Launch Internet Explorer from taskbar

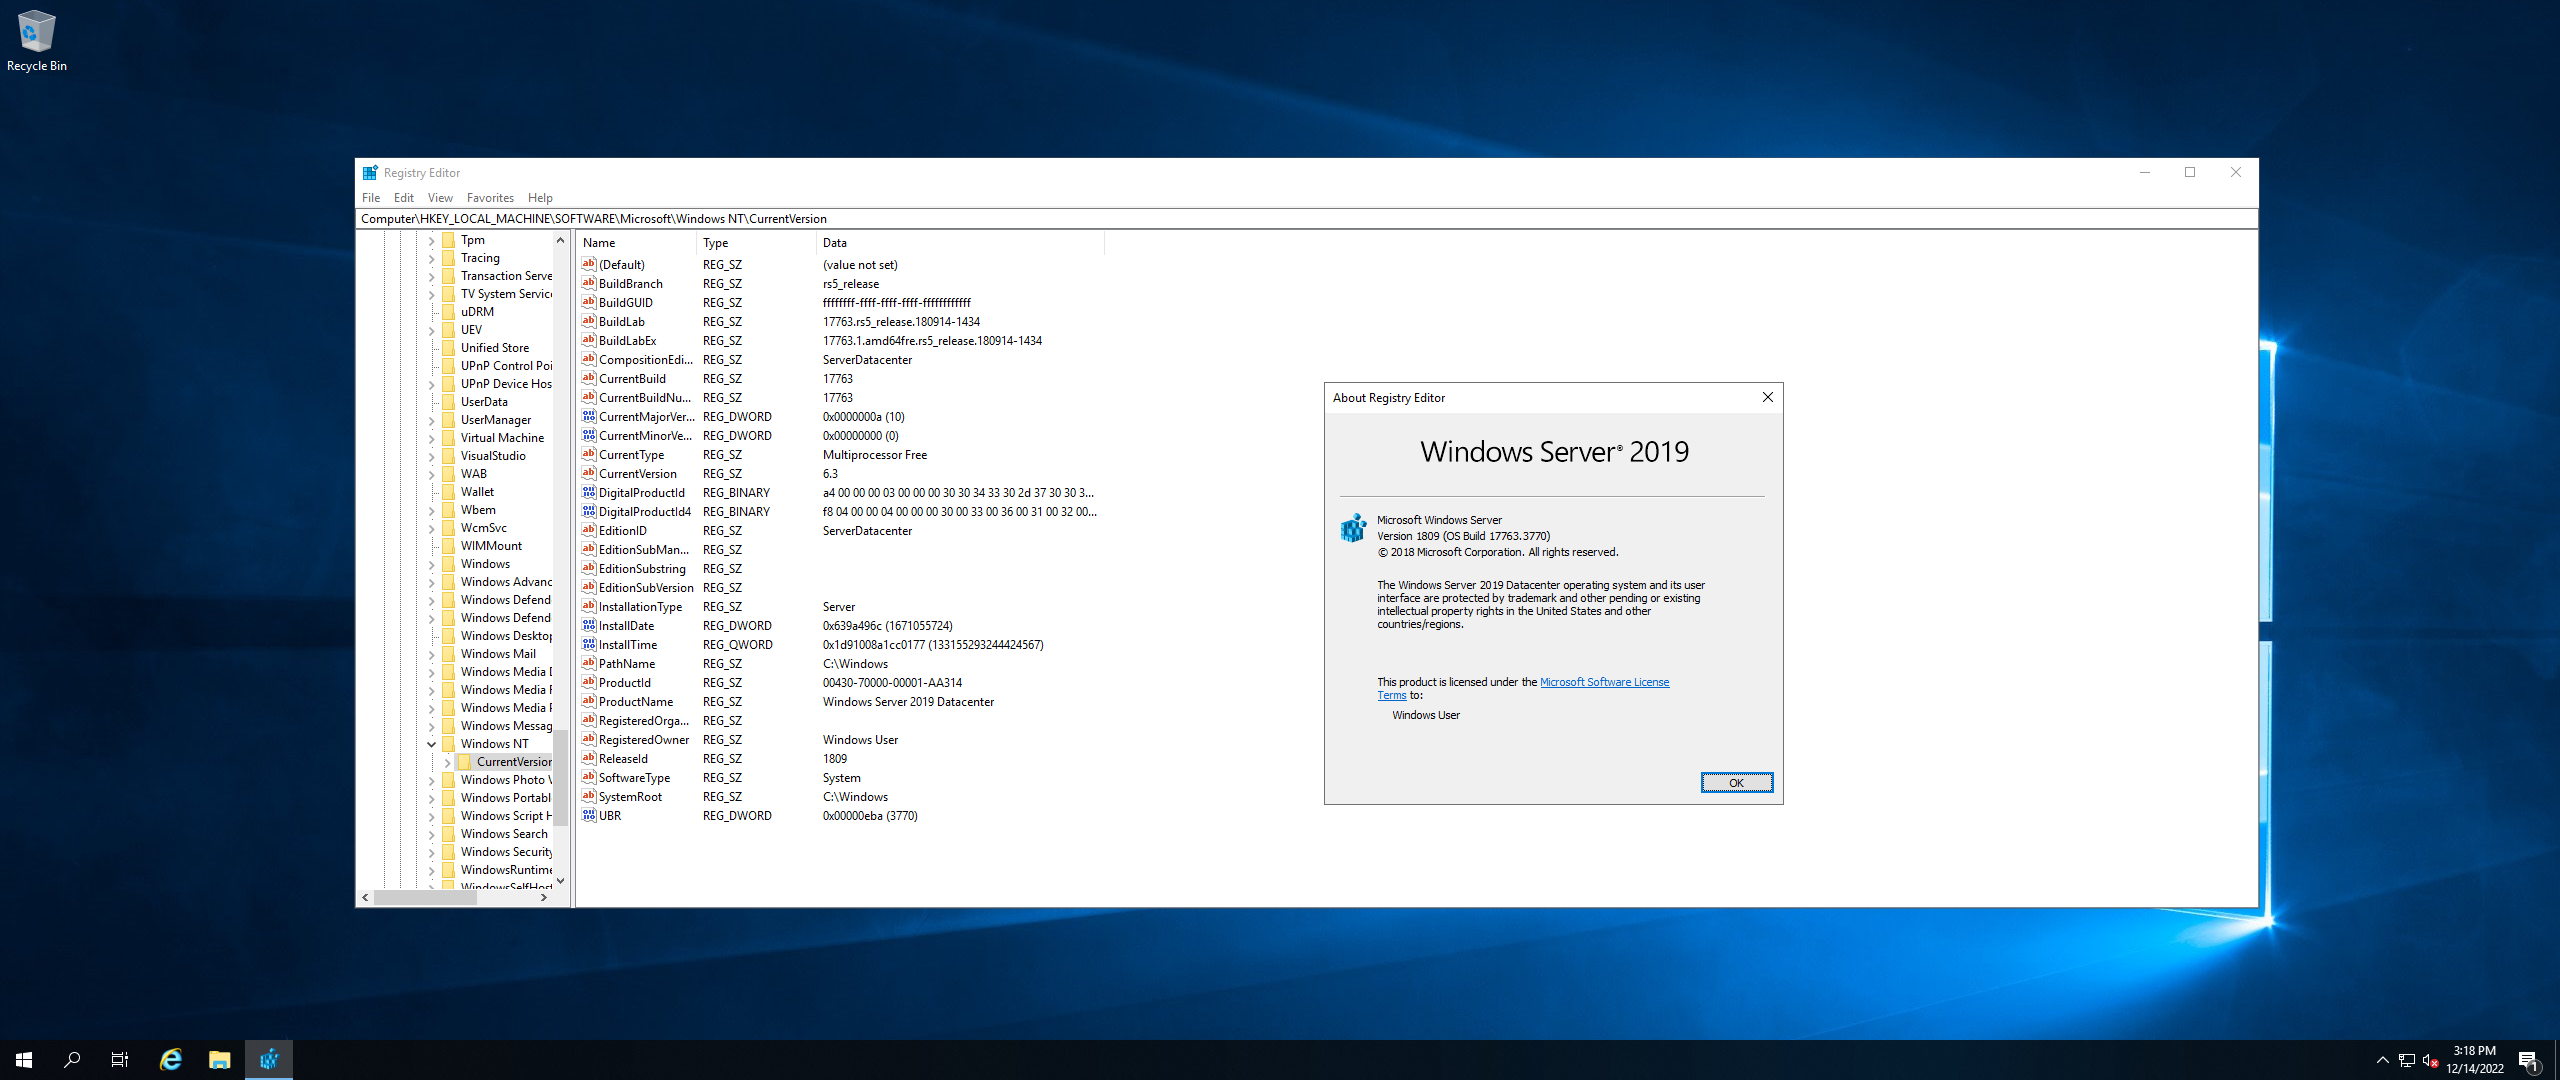click(x=171, y=1060)
